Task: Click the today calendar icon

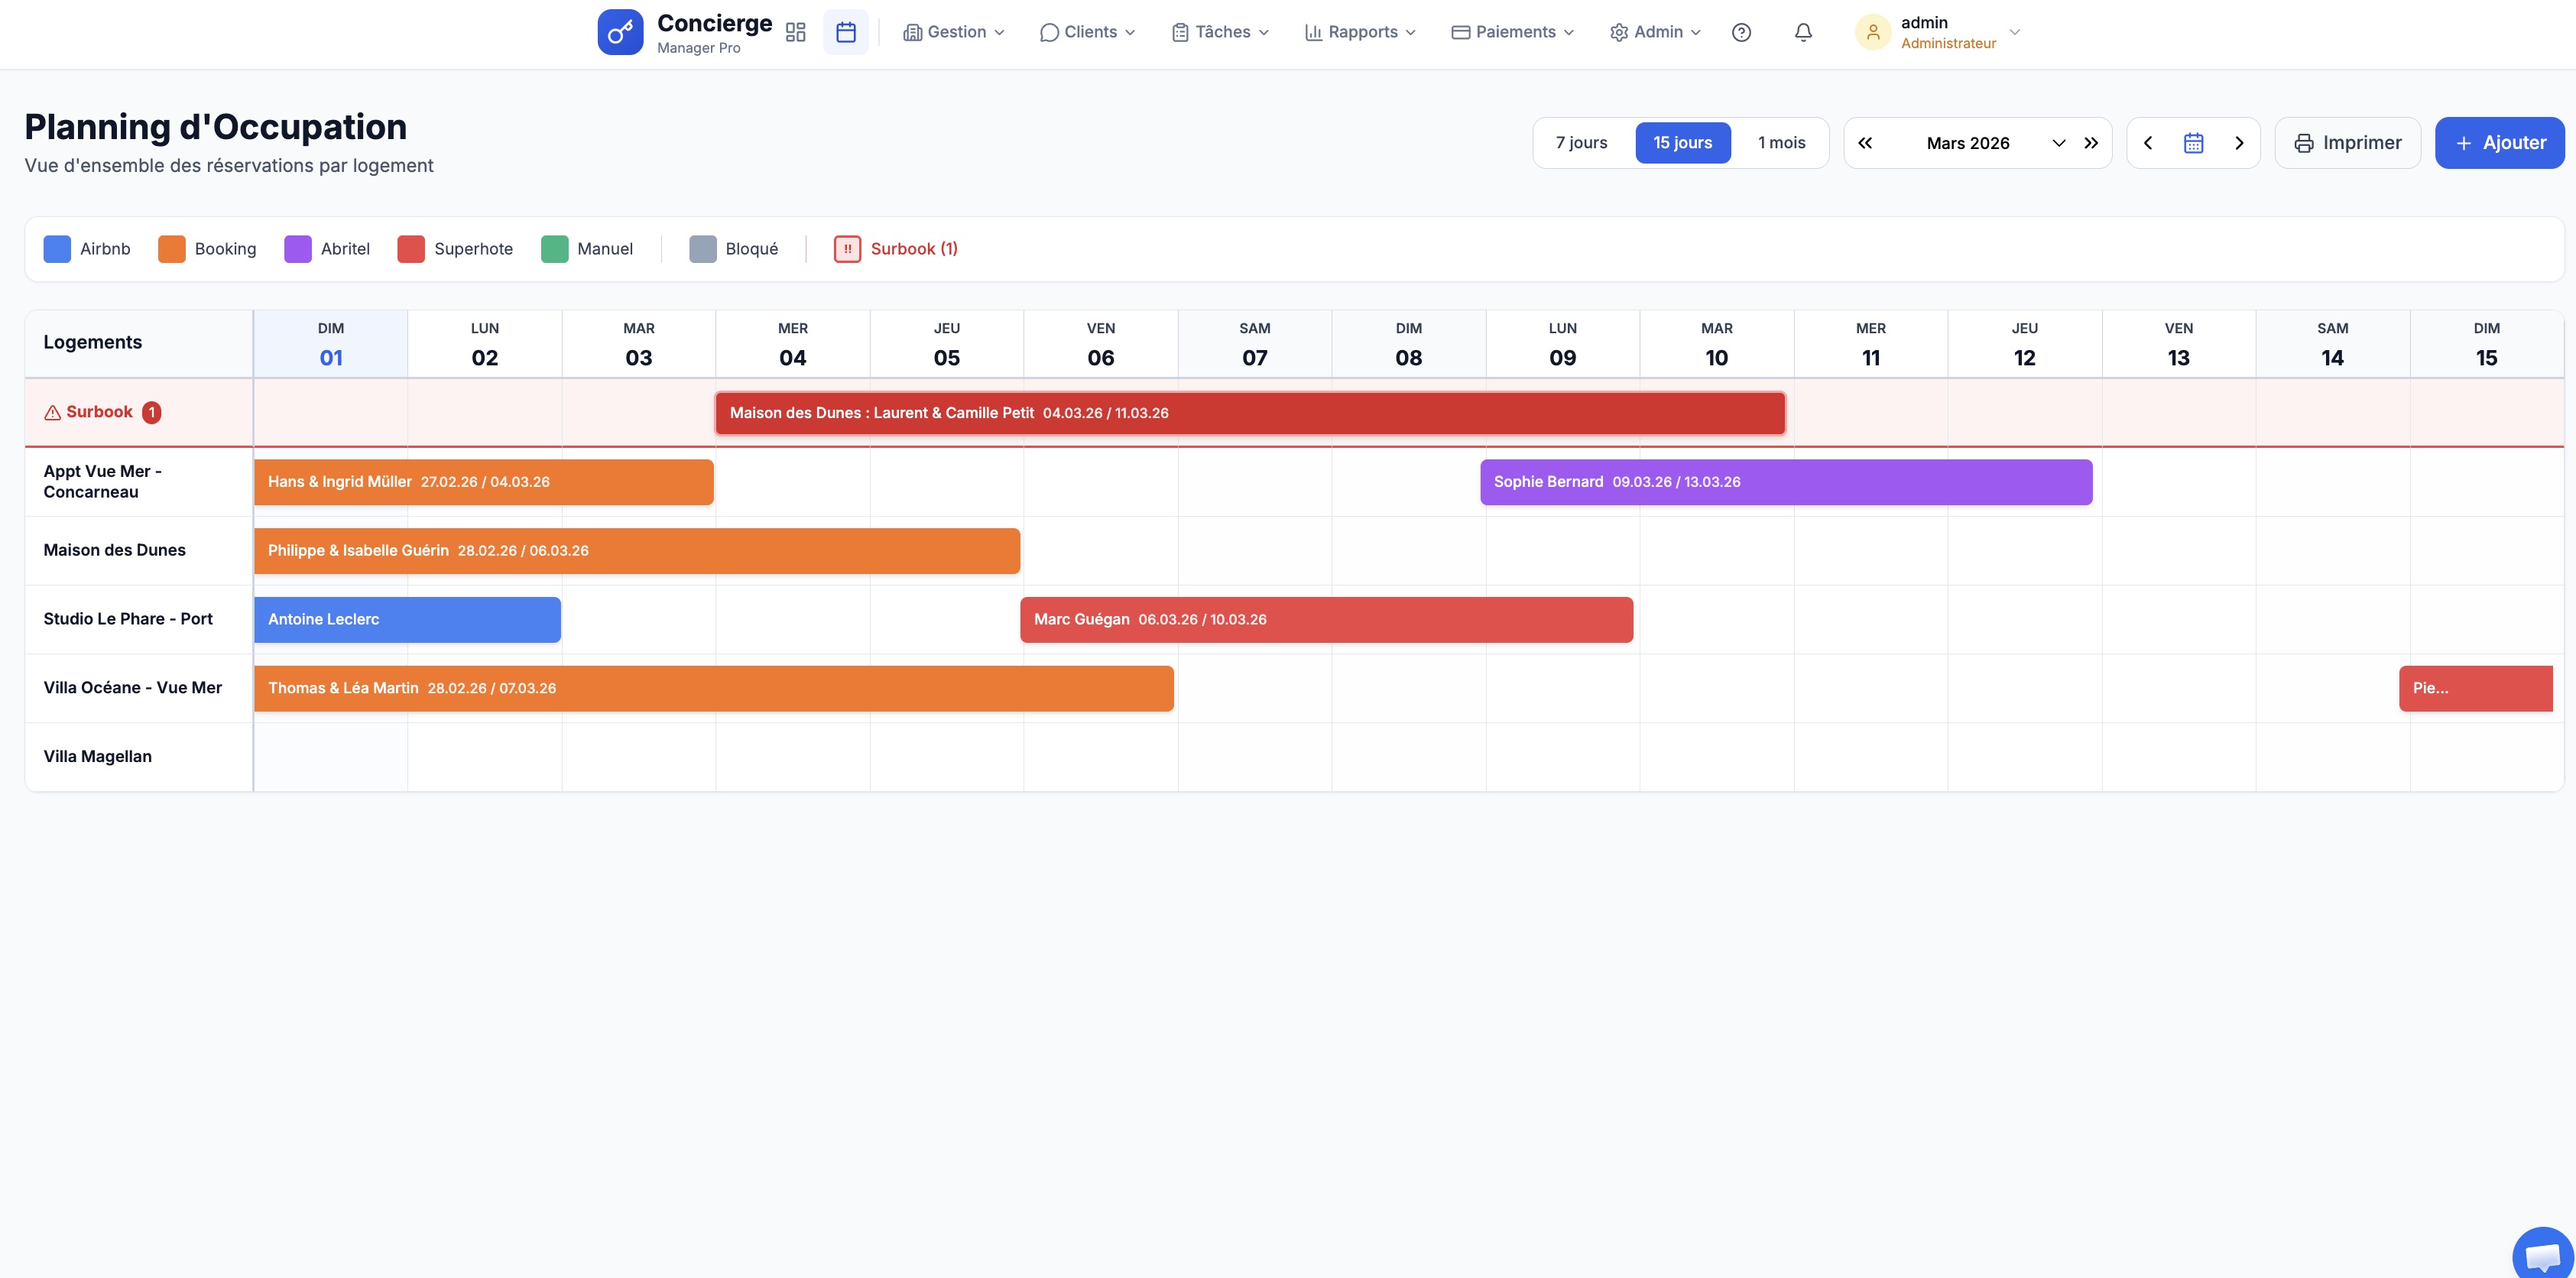Action: pos(2193,143)
